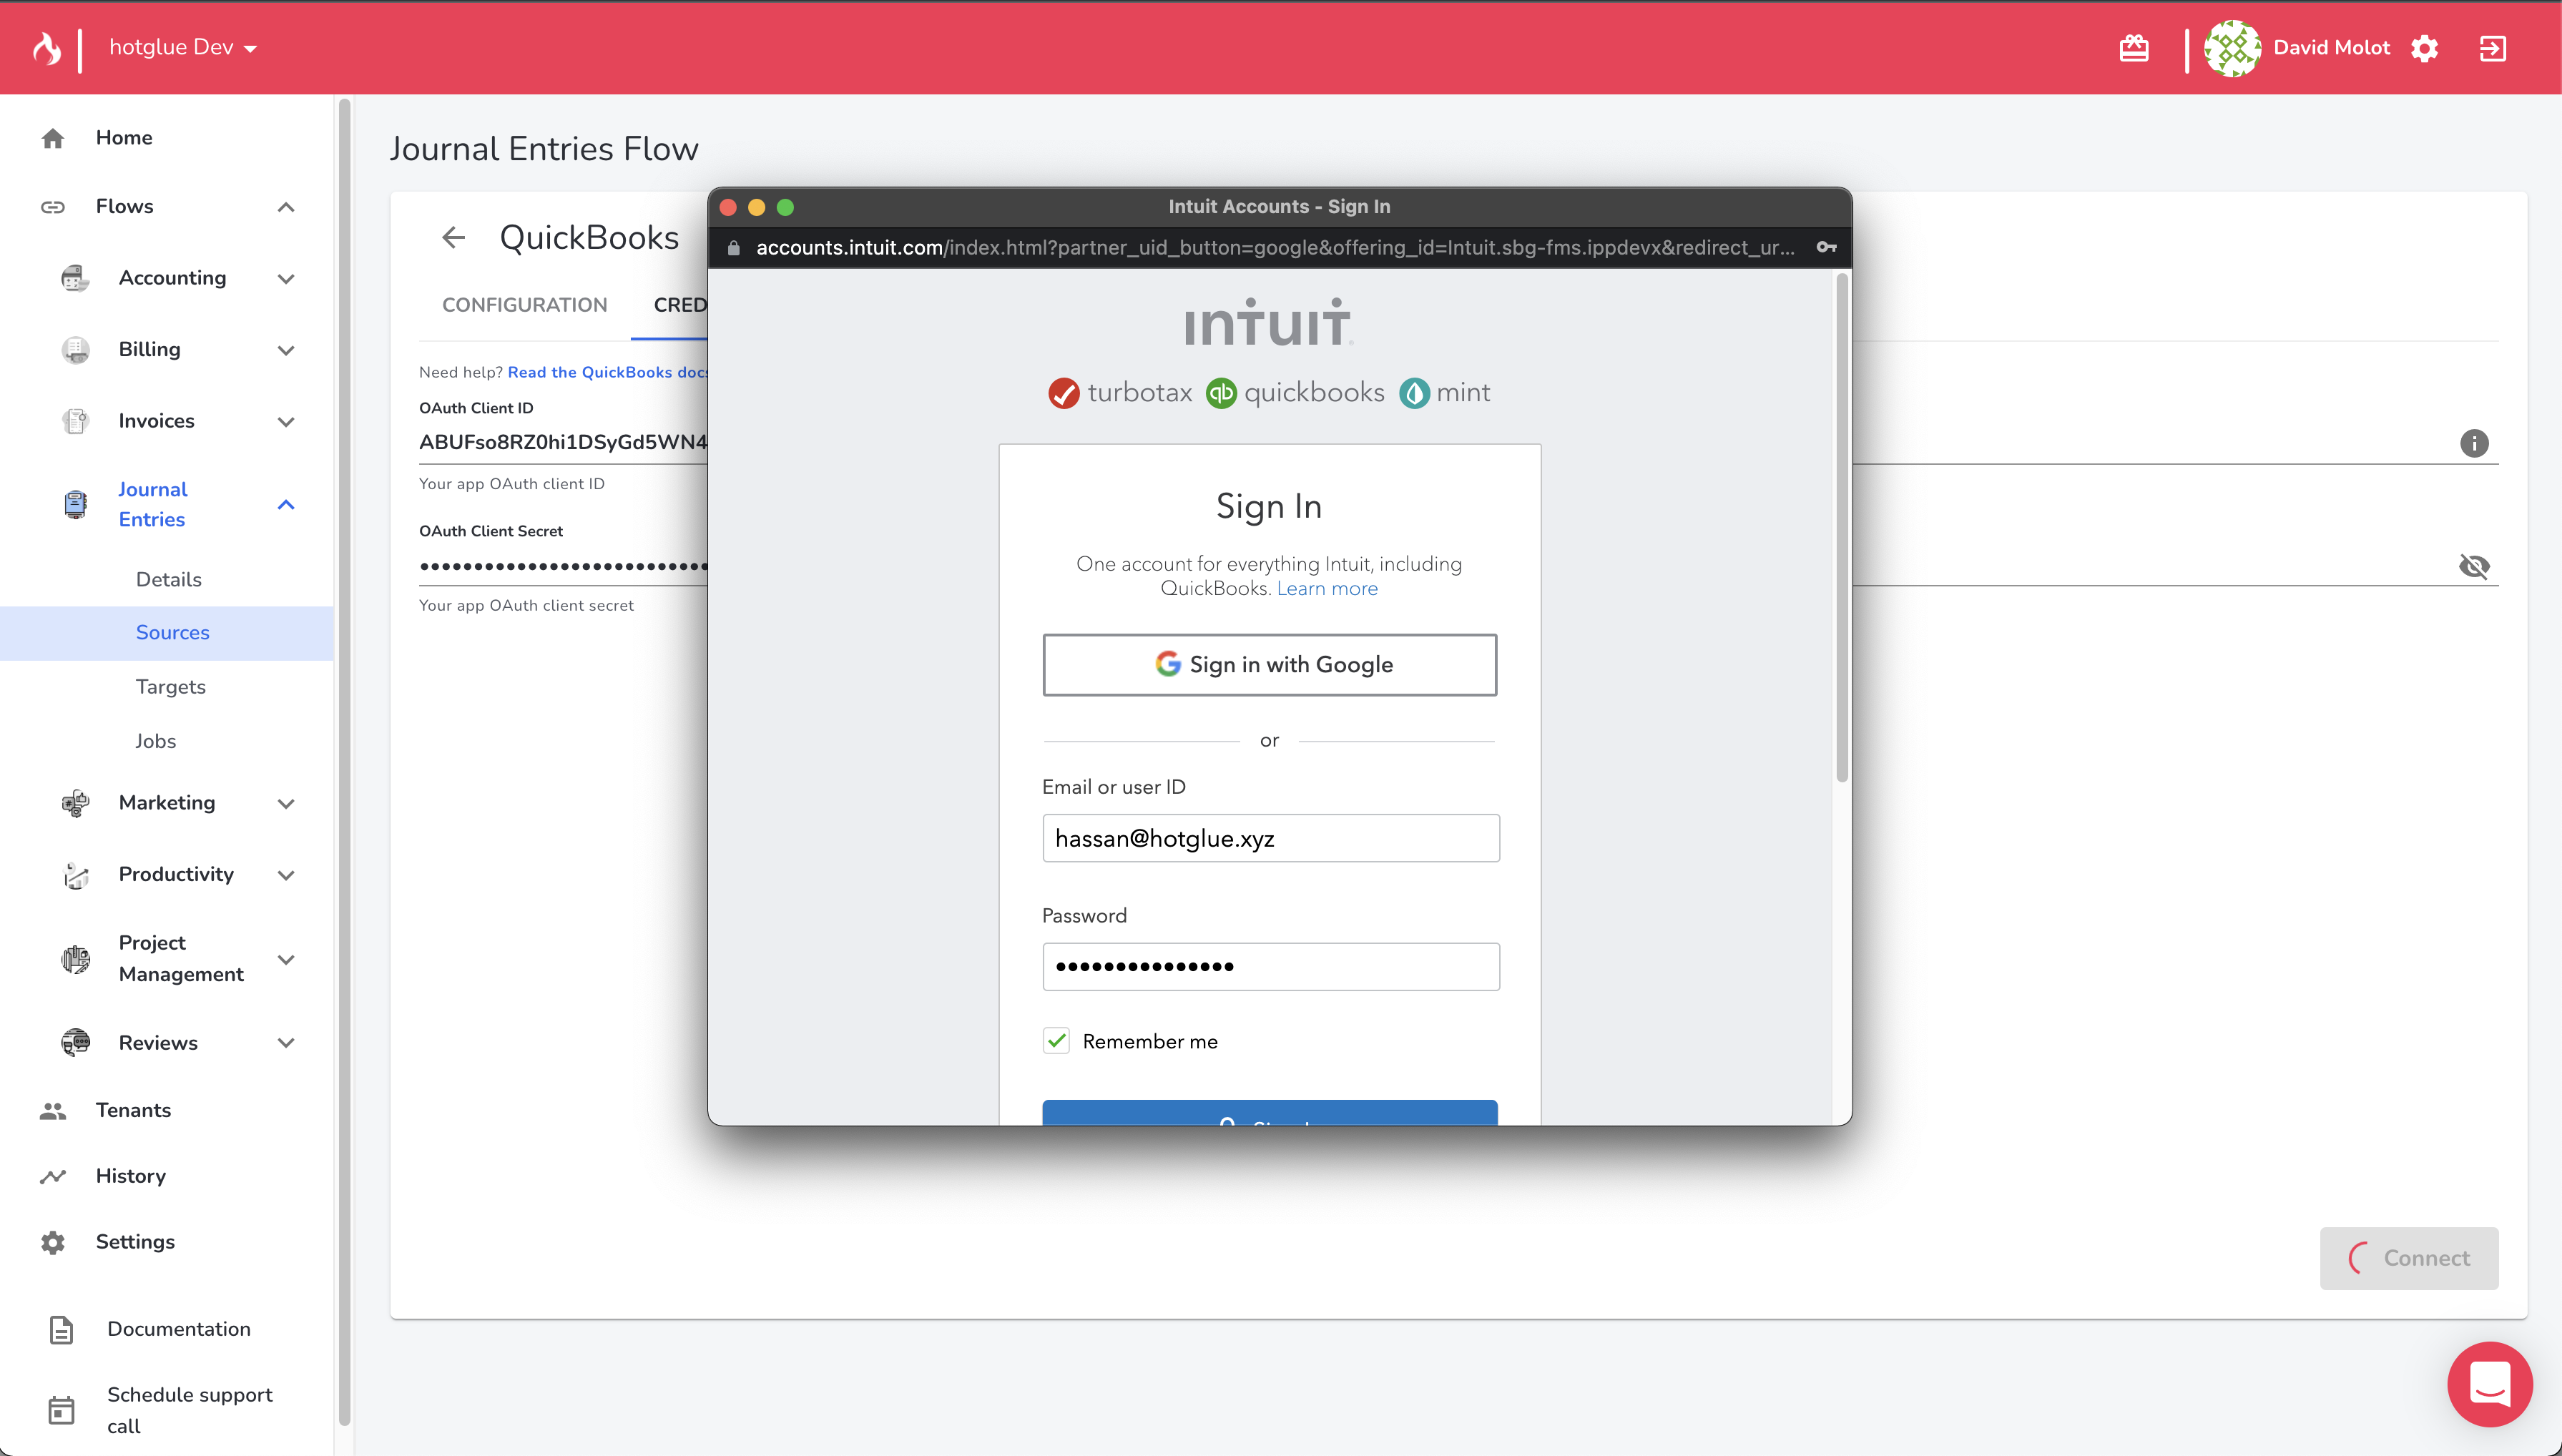Click Sign in with Google button
The height and width of the screenshot is (1456, 2562).
click(1269, 665)
